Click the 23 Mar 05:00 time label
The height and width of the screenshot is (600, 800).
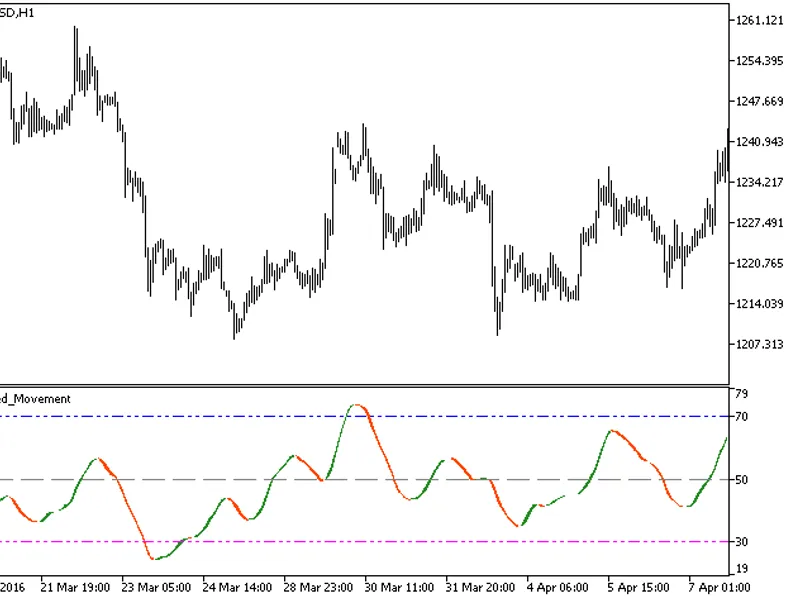(156, 588)
